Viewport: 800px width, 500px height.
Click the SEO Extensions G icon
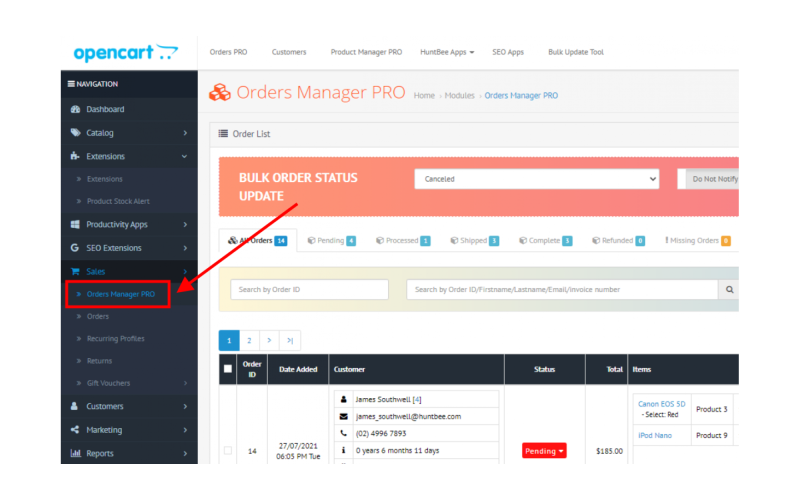75,247
